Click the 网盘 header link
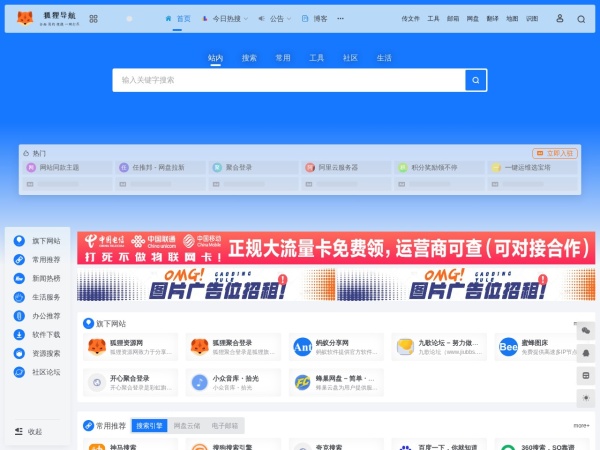This screenshot has width=600, height=450. click(x=473, y=18)
